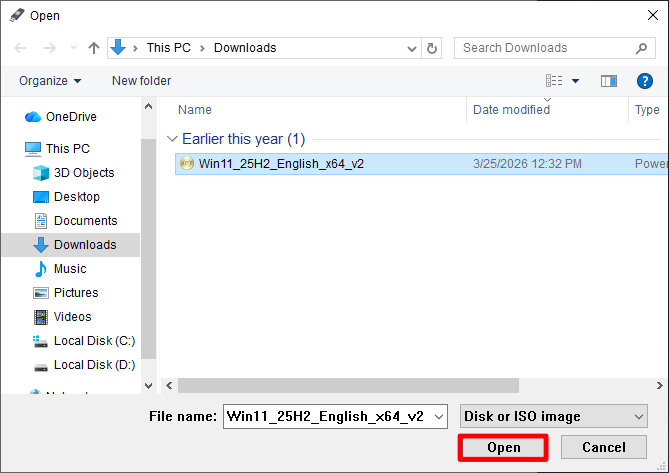
Task: Click the This PC monitor icon
Action: pos(33,149)
